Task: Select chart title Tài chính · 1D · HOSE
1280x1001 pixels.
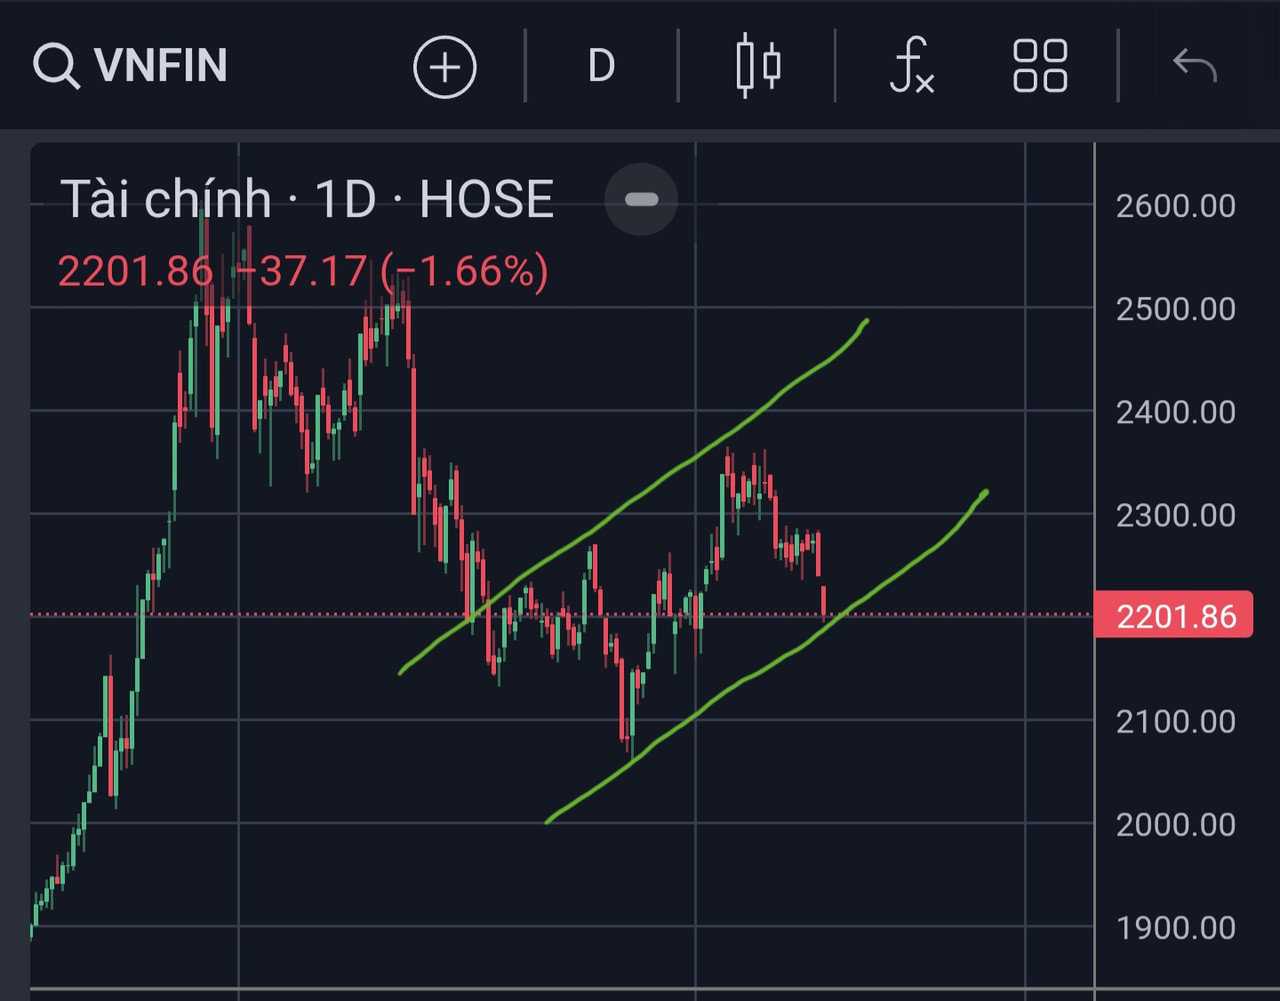Action: [307, 199]
